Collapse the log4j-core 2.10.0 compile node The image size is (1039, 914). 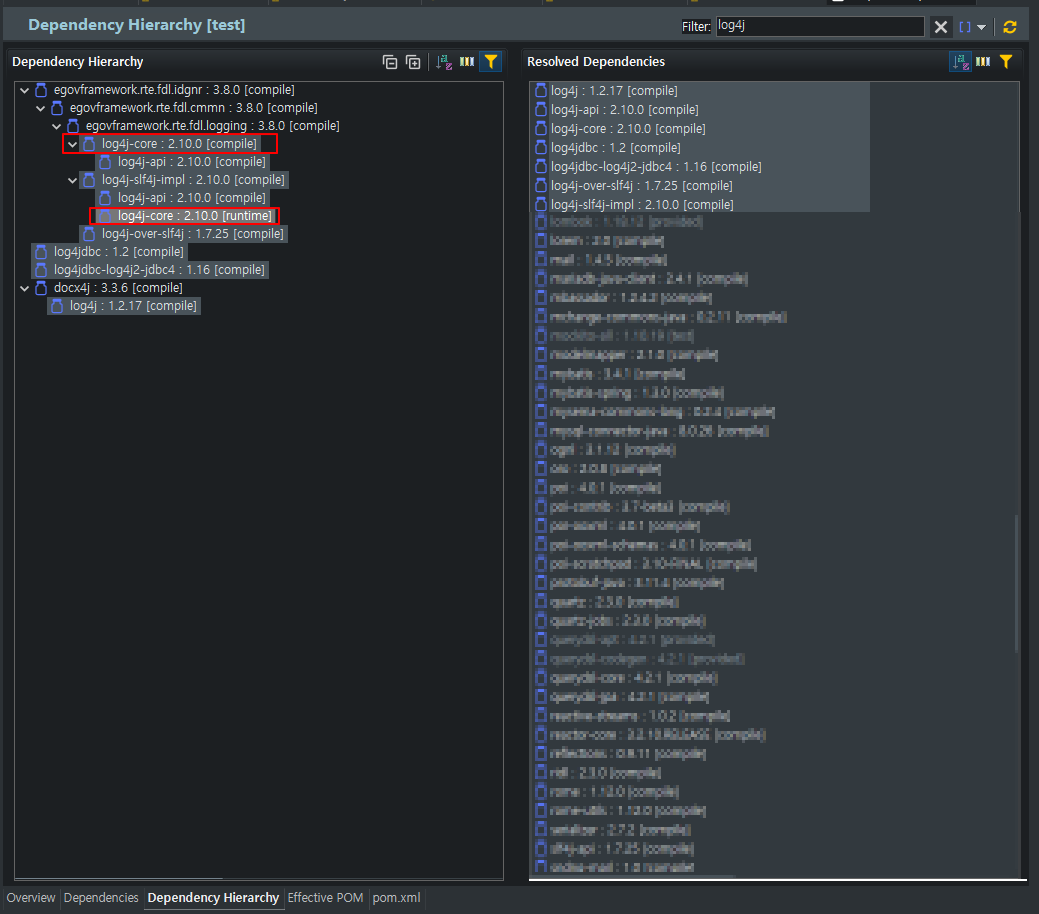(x=72, y=144)
